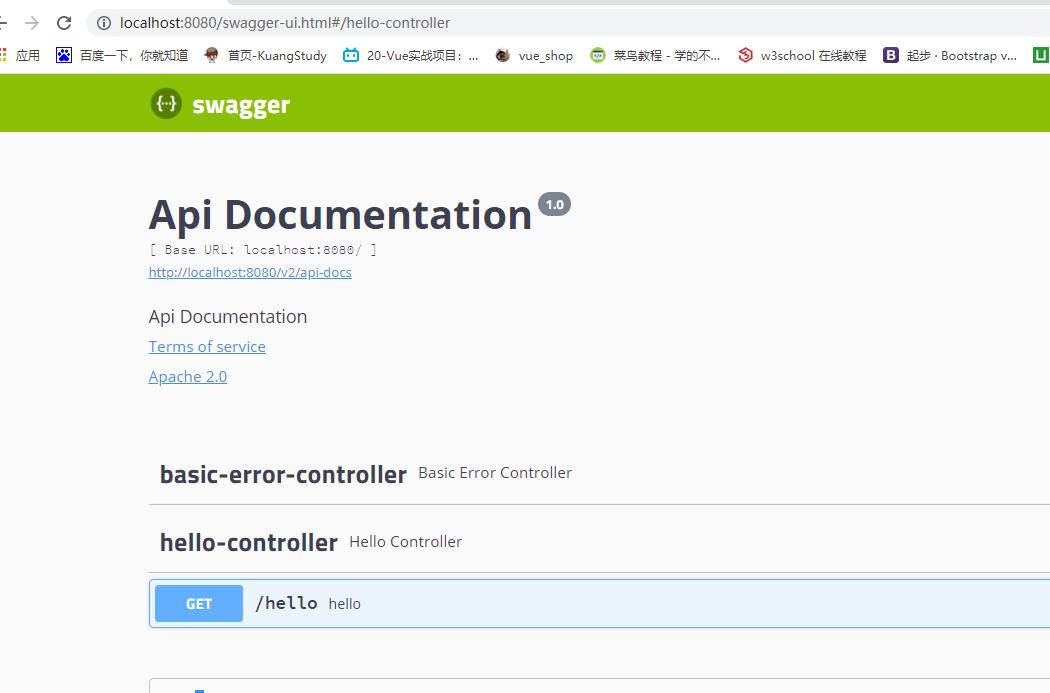
Task: Open site information icon in address bar
Action: tap(104, 23)
